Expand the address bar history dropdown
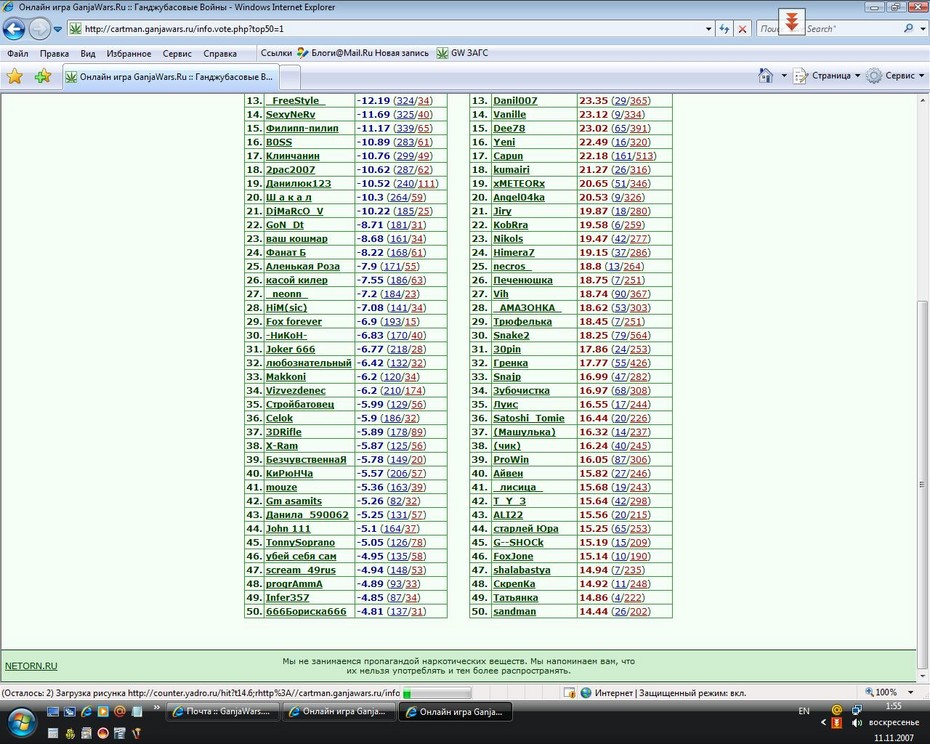The width and height of the screenshot is (930, 744). coord(708,28)
